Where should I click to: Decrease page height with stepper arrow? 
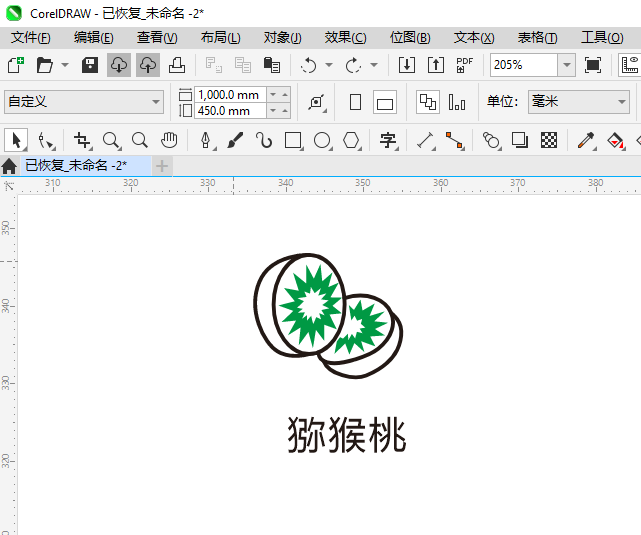click(x=273, y=111)
